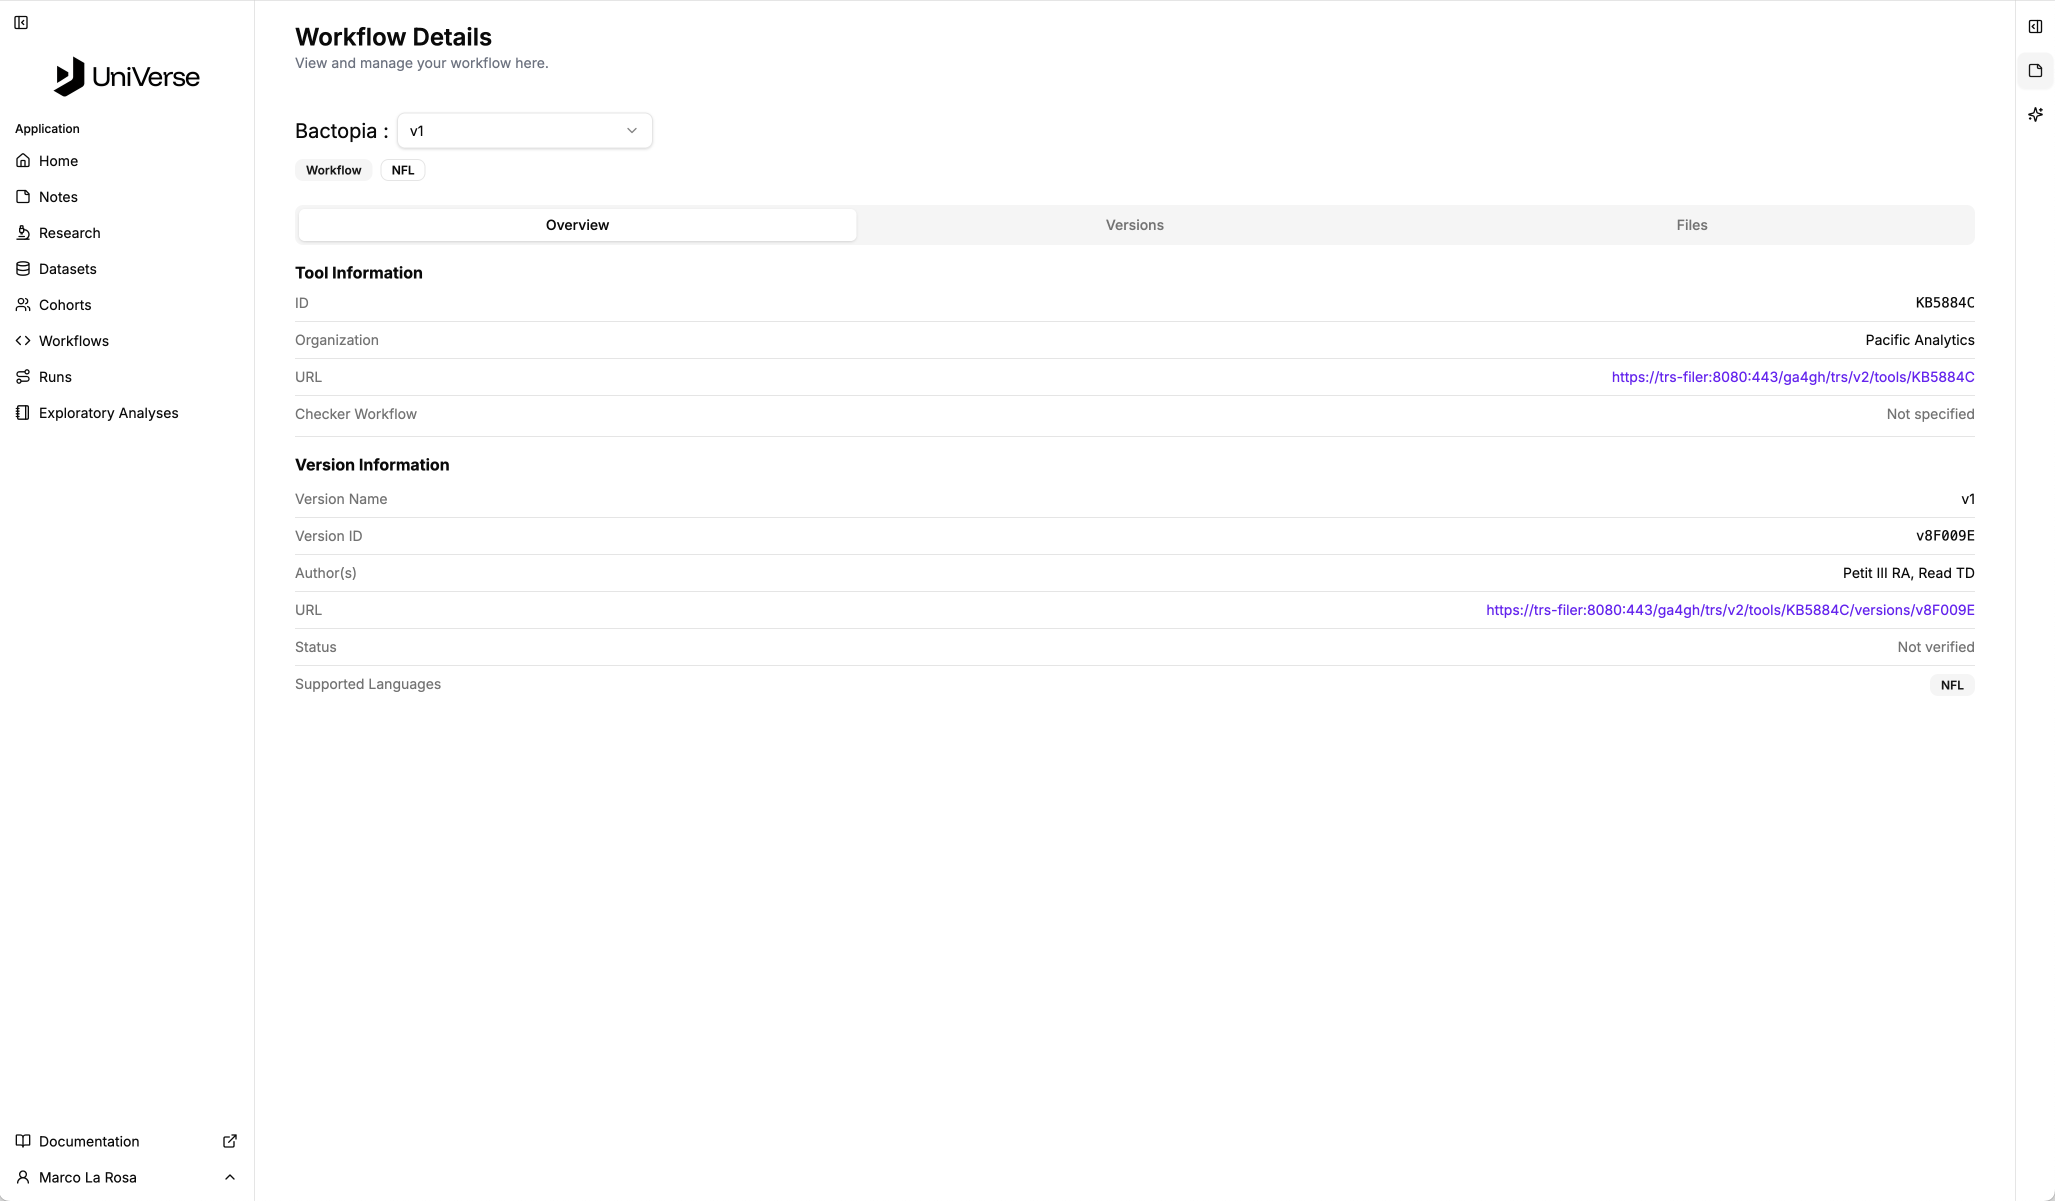Click the NFL tag under Bactopia
The width and height of the screenshot is (2055, 1201).
point(403,170)
